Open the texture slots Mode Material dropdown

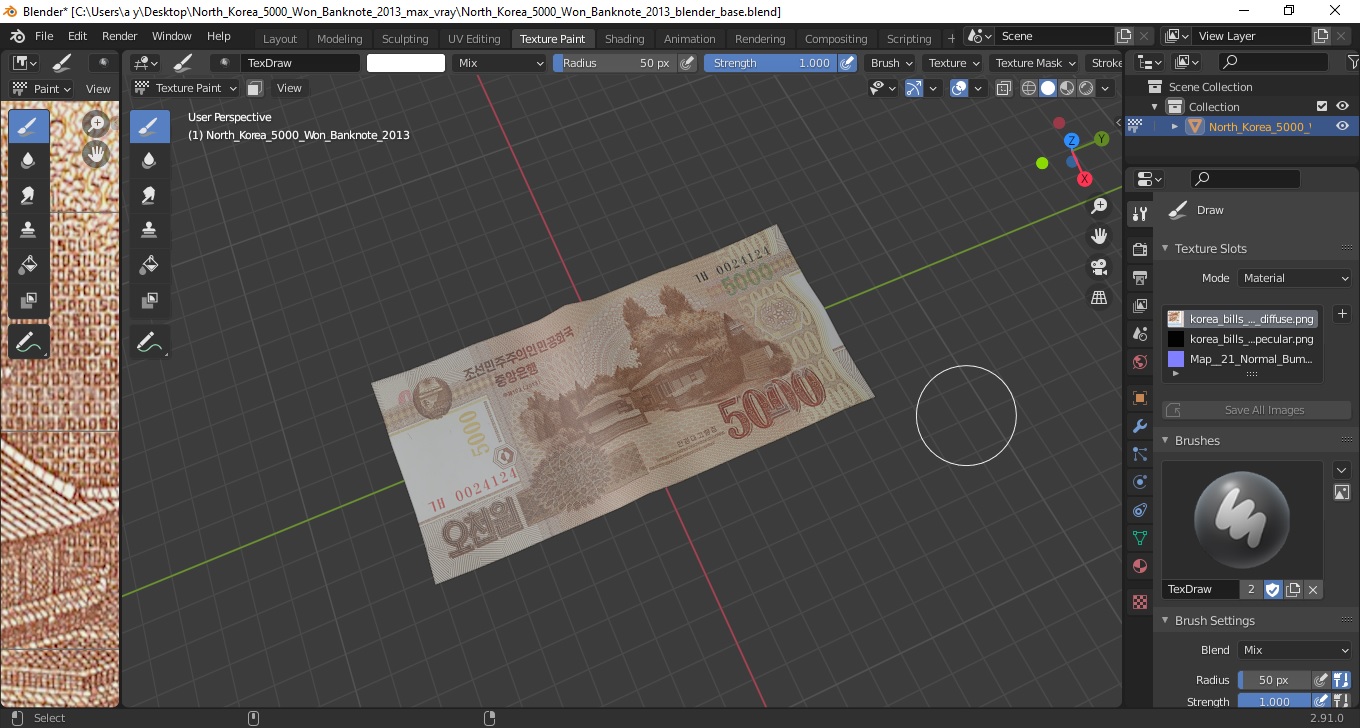click(1295, 278)
